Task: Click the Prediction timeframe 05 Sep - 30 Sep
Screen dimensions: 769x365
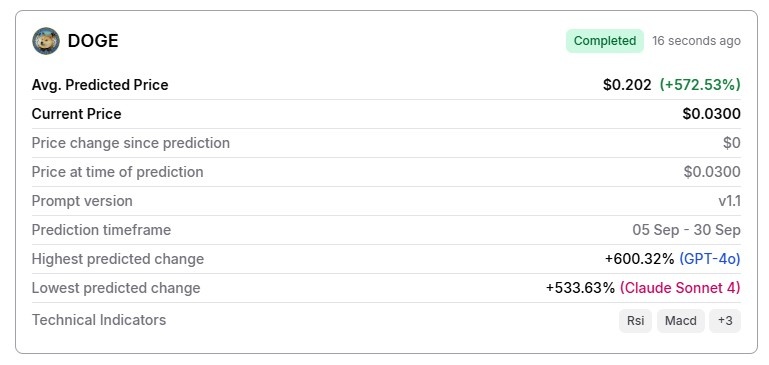Action: tap(686, 230)
